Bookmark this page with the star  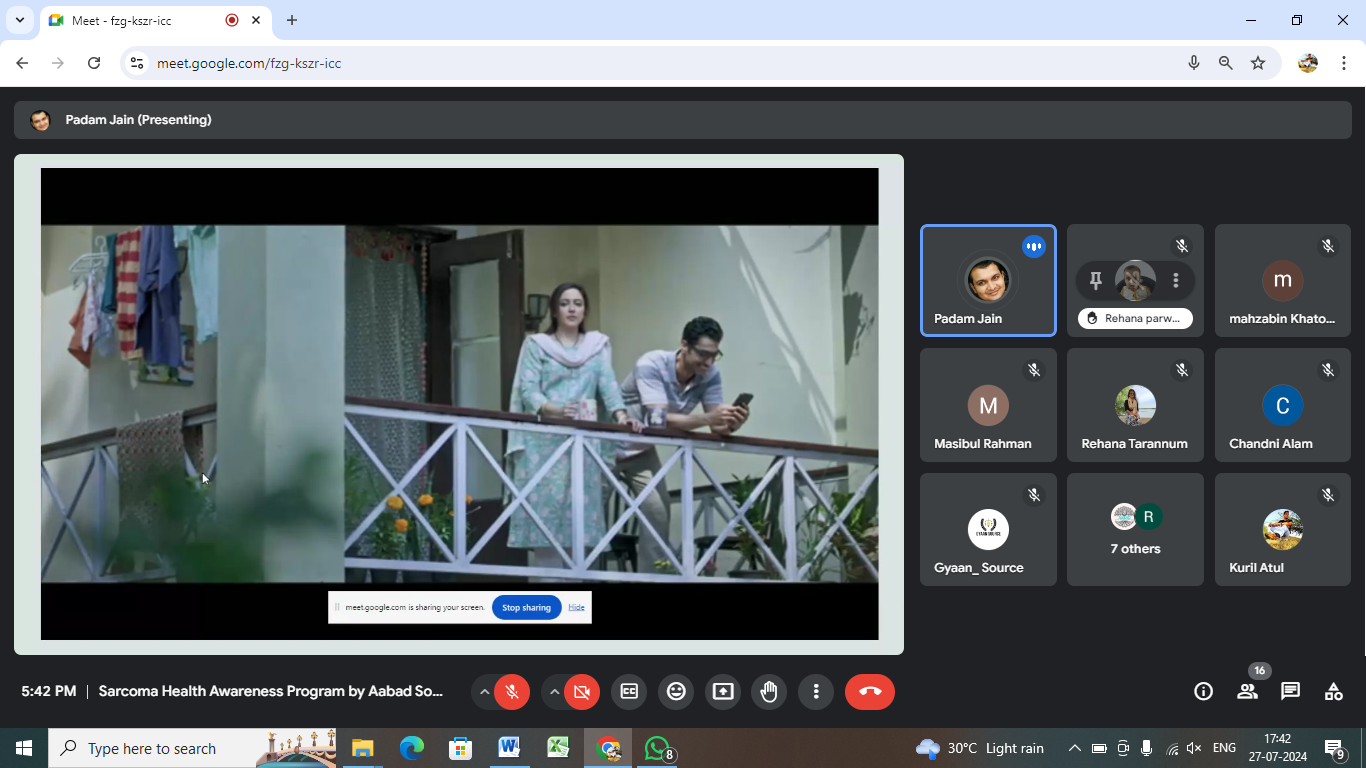point(1258,63)
